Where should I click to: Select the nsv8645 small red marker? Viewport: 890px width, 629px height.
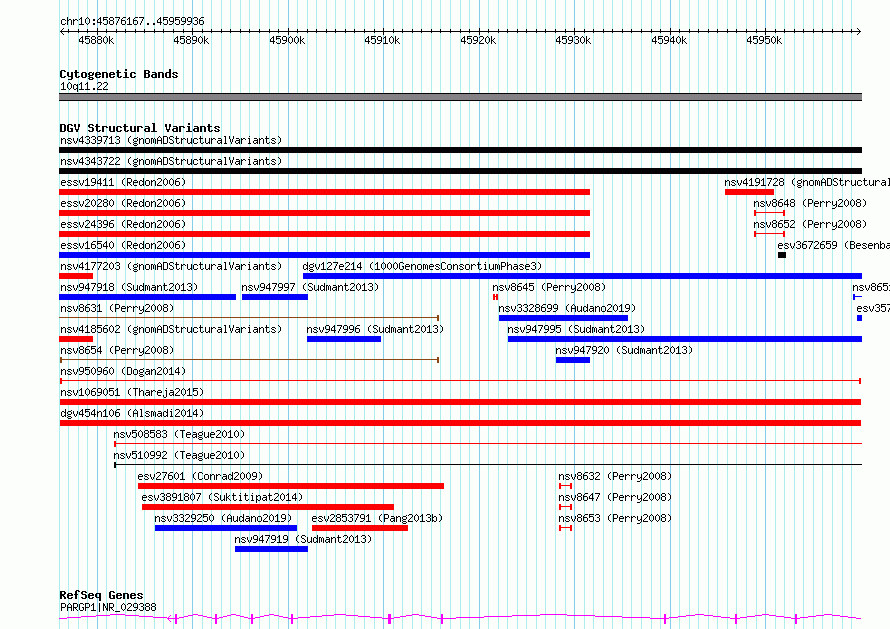496,297
